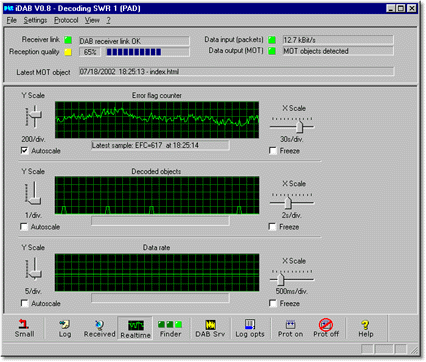Open the View menu
The width and height of the screenshot is (426, 362).
pyautogui.click(x=92, y=20)
